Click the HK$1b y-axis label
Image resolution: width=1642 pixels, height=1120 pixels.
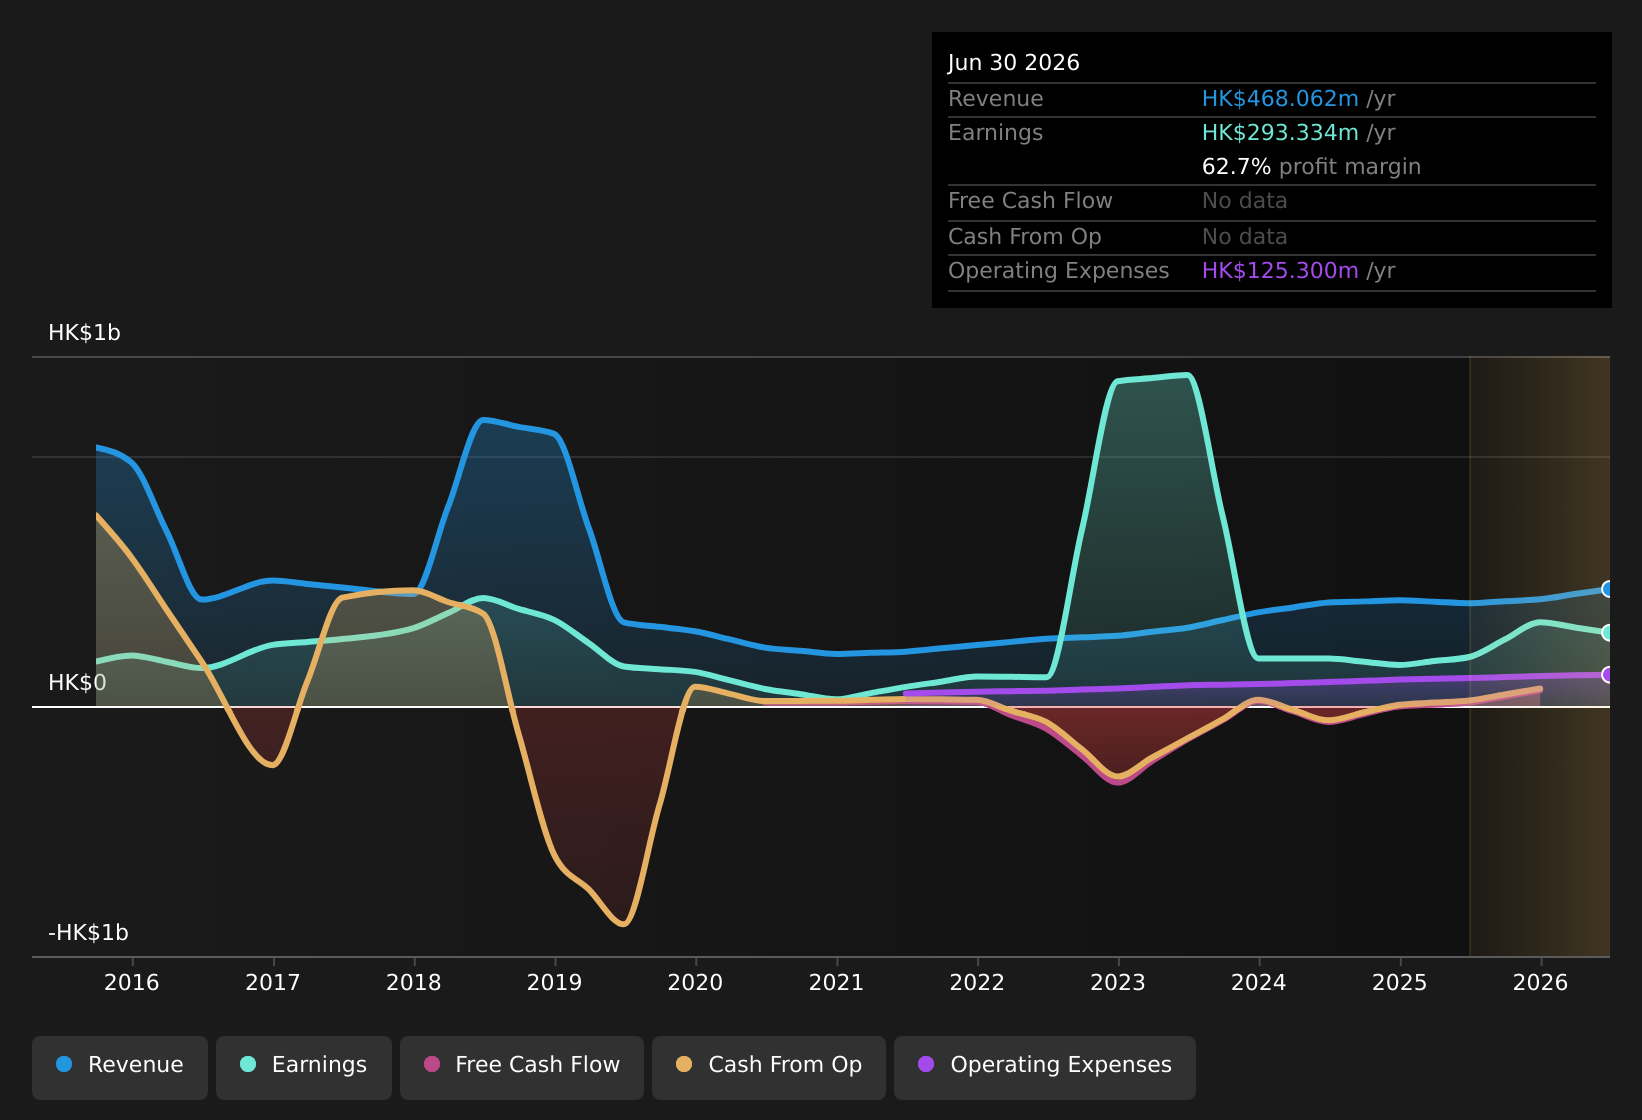point(85,333)
